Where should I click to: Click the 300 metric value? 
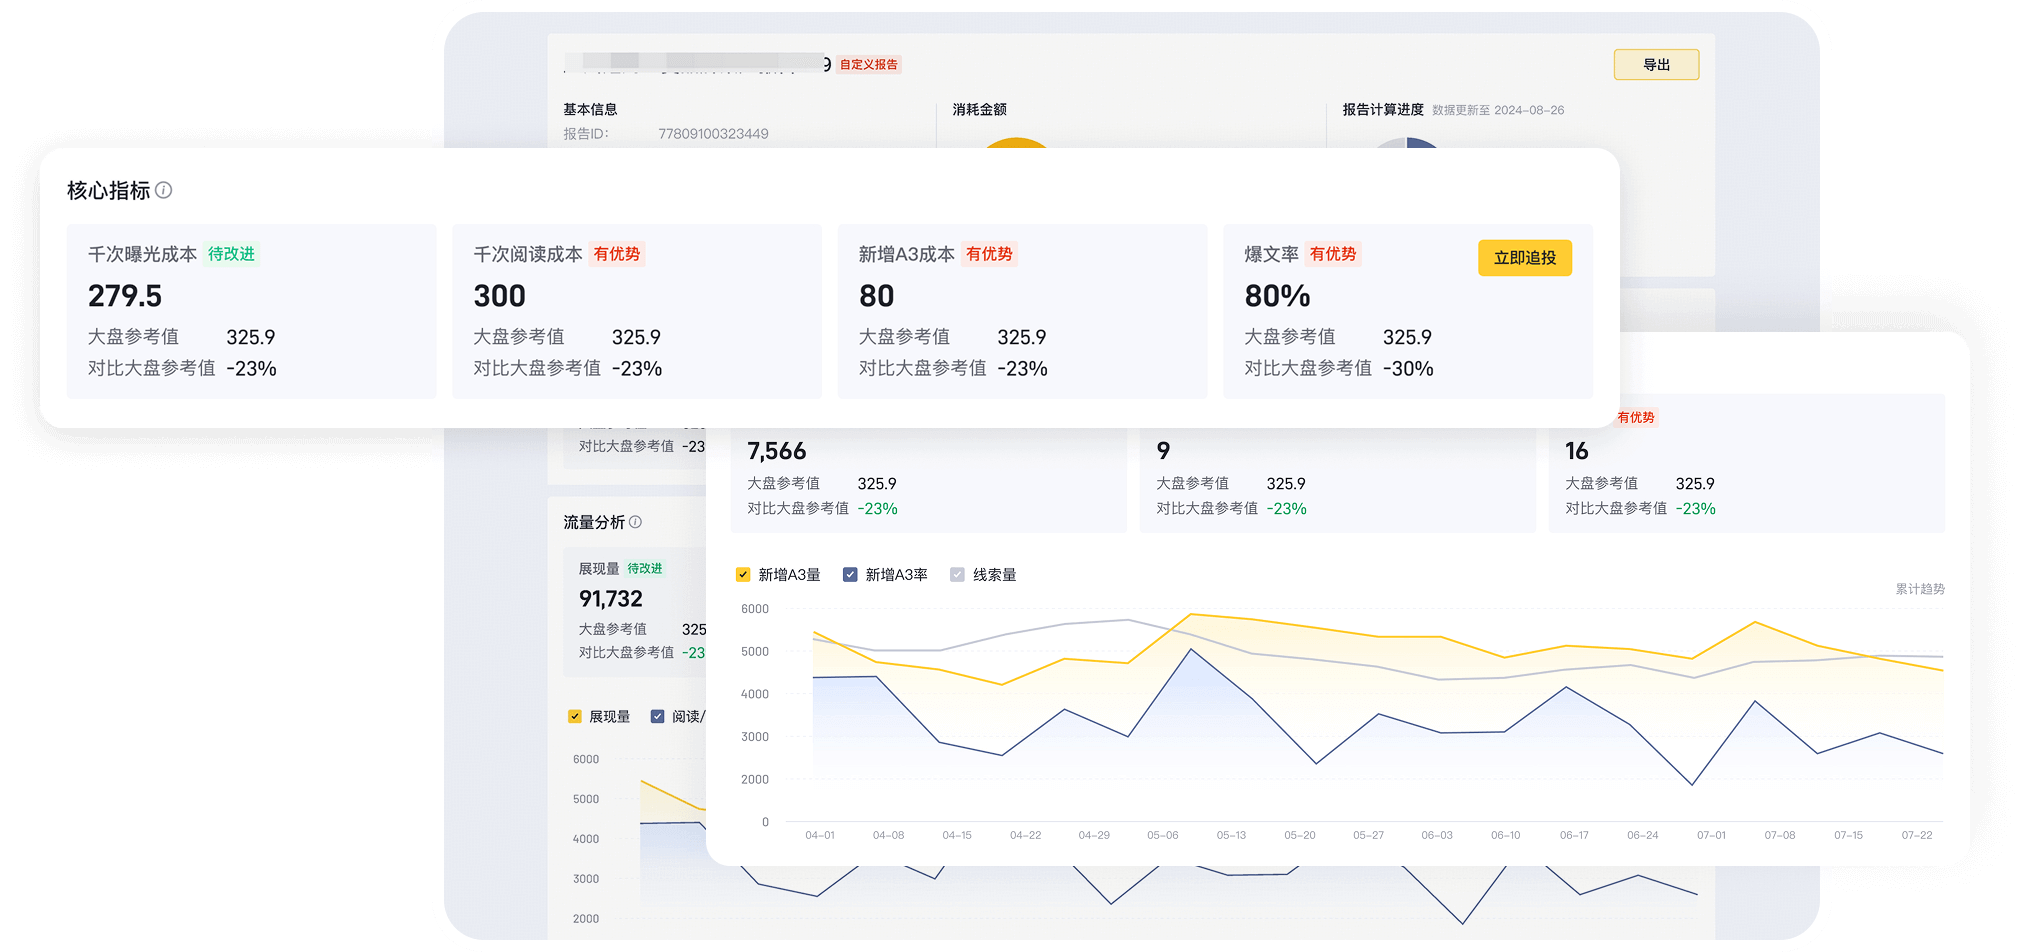coord(500,296)
